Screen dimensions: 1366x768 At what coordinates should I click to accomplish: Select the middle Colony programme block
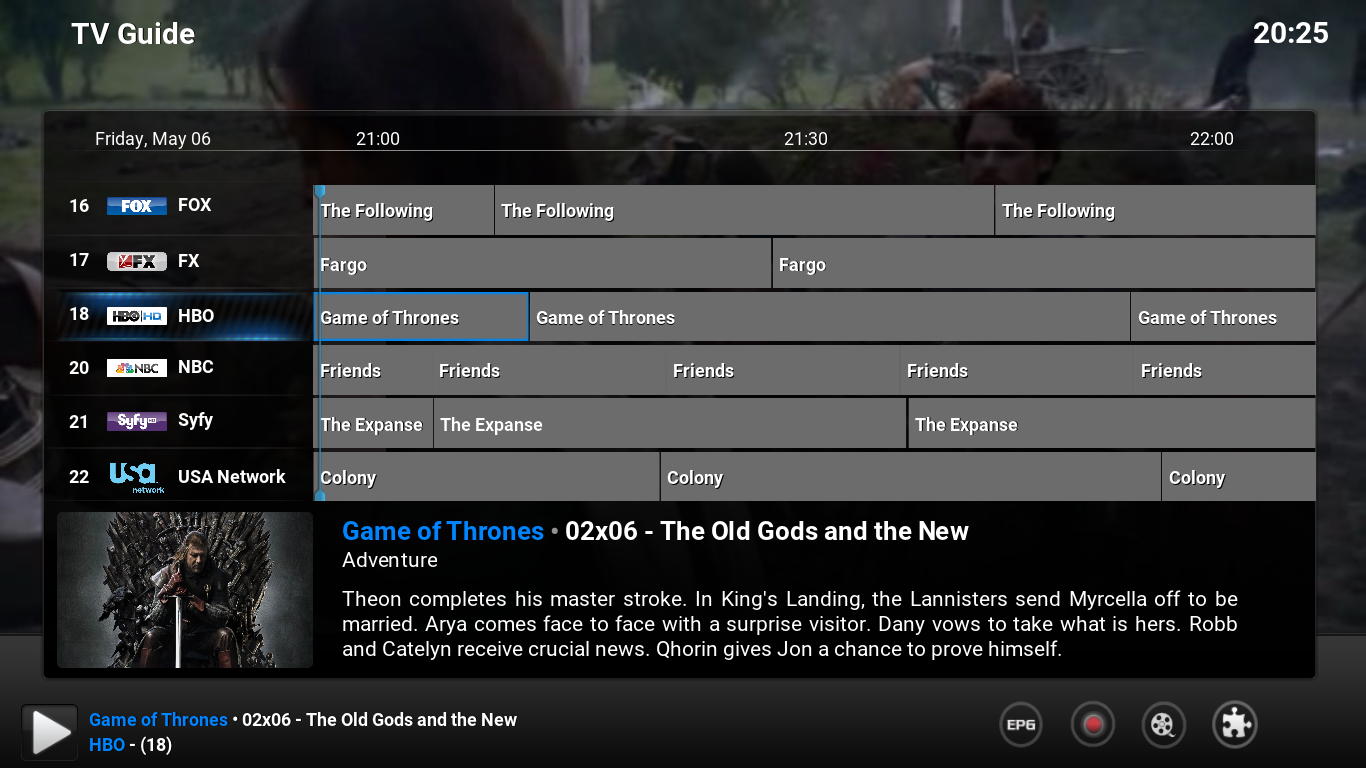pyautogui.click(x=911, y=477)
